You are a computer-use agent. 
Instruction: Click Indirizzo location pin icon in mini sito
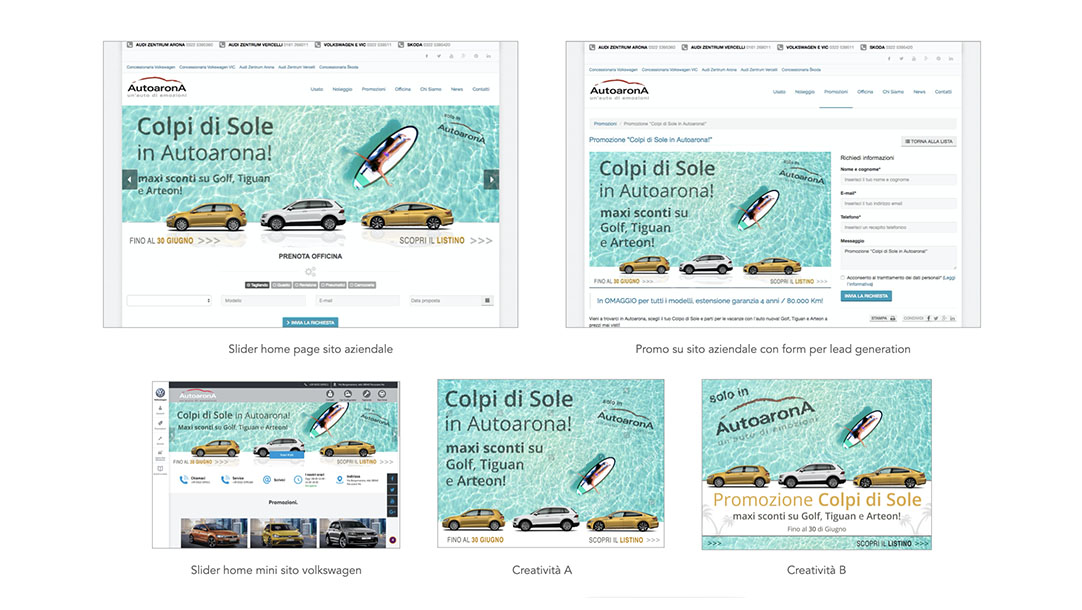340,480
